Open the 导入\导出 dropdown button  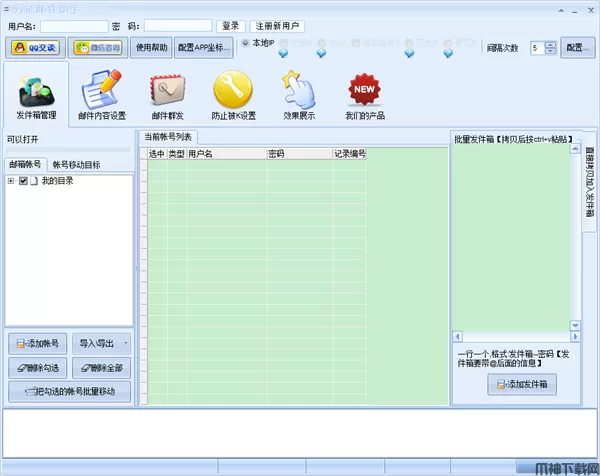(x=102, y=344)
